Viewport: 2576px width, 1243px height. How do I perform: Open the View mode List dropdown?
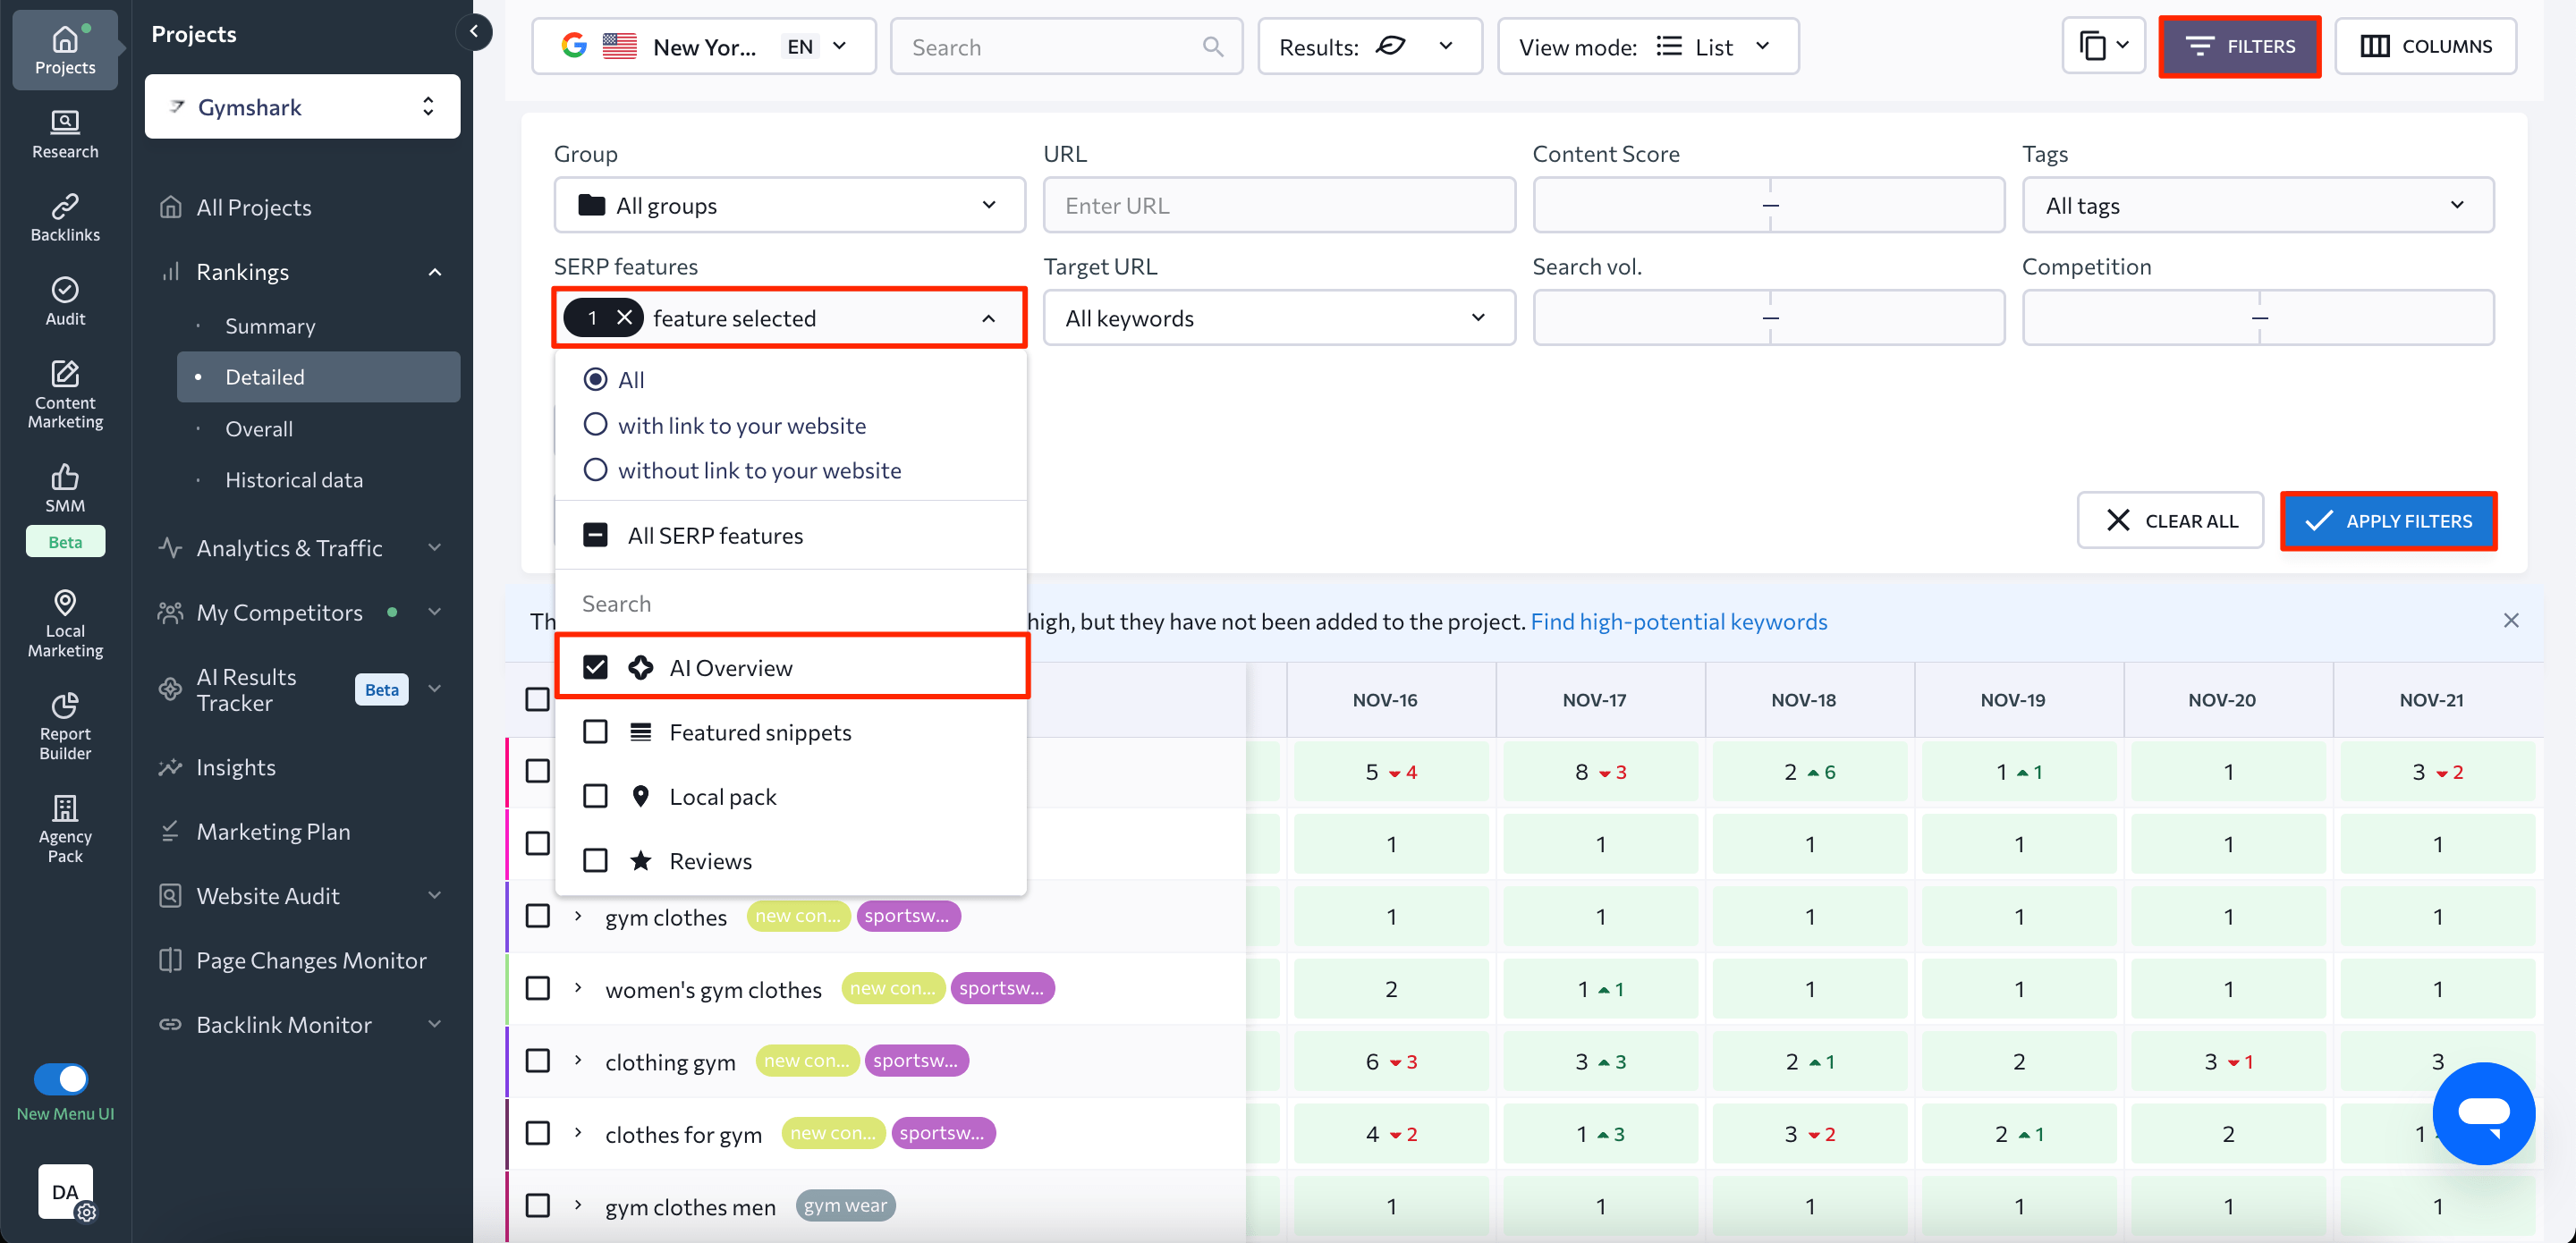(1647, 46)
